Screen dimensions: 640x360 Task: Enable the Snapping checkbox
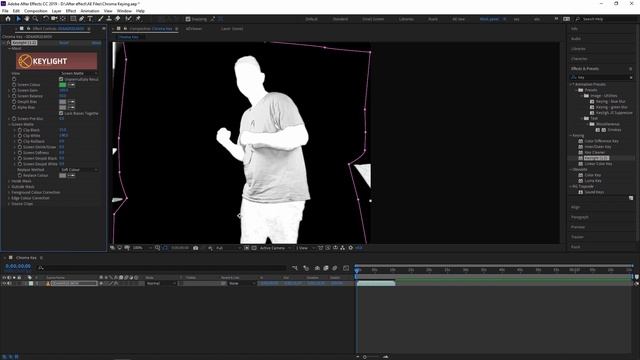(188, 19)
